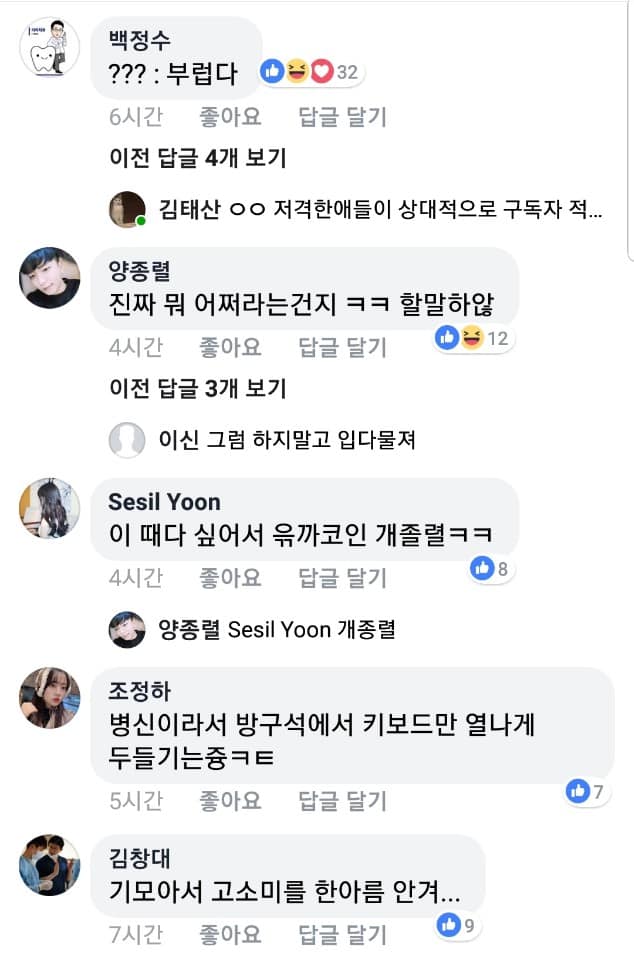Open 백정수's profile picture
This screenshot has height=960, width=634.
(49, 47)
